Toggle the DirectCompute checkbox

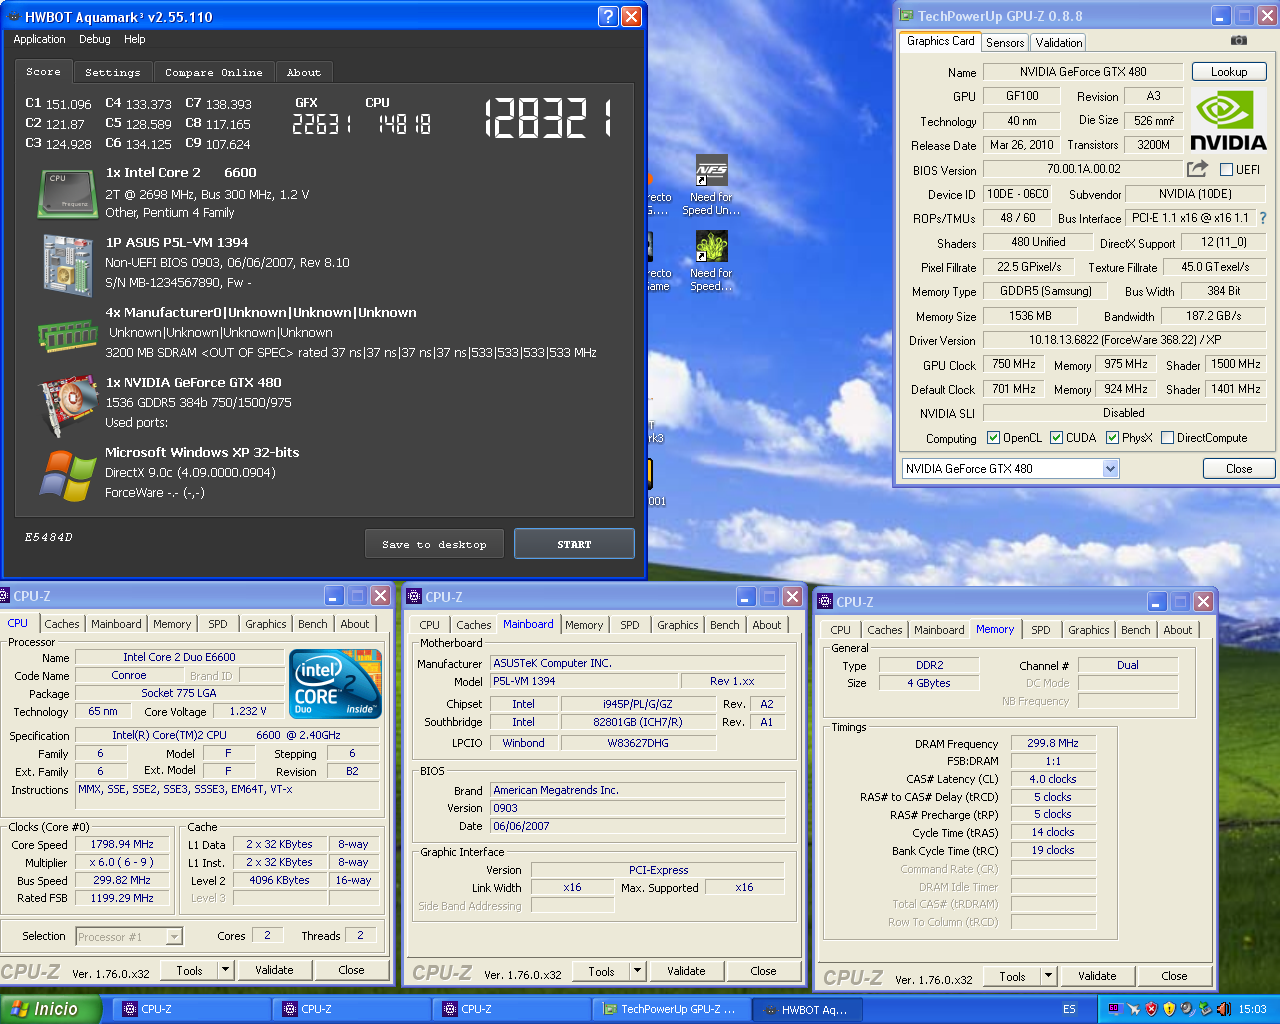pyautogui.click(x=1167, y=437)
